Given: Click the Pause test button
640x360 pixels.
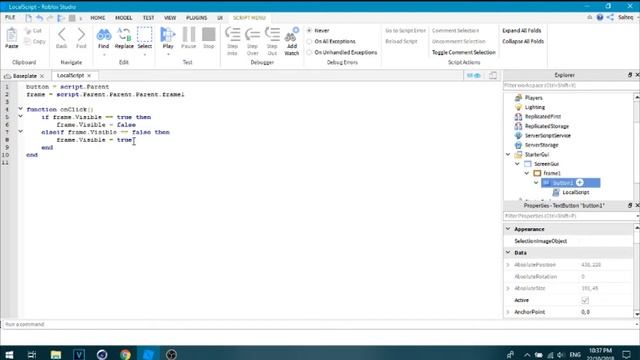Looking at the screenshot, I should (189, 35).
